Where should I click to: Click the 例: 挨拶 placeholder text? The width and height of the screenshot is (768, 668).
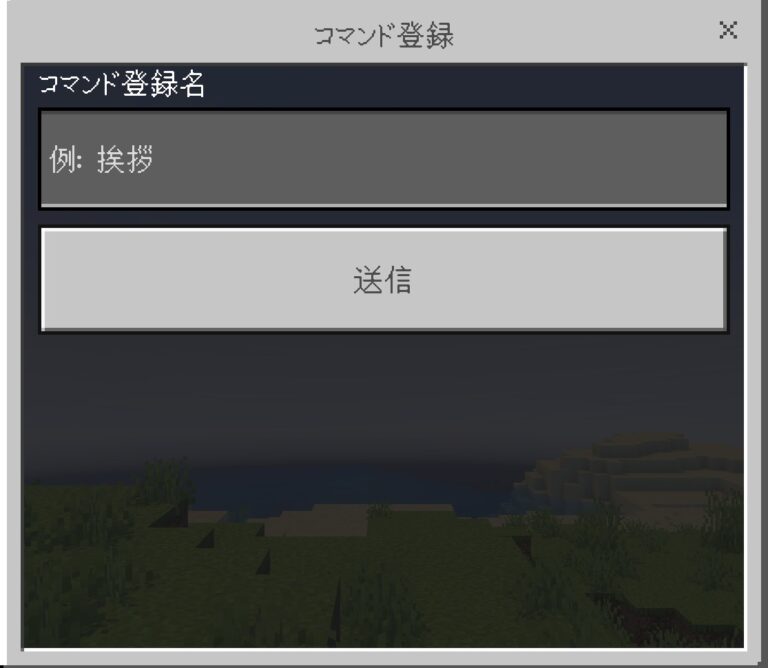tap(101, 159)
